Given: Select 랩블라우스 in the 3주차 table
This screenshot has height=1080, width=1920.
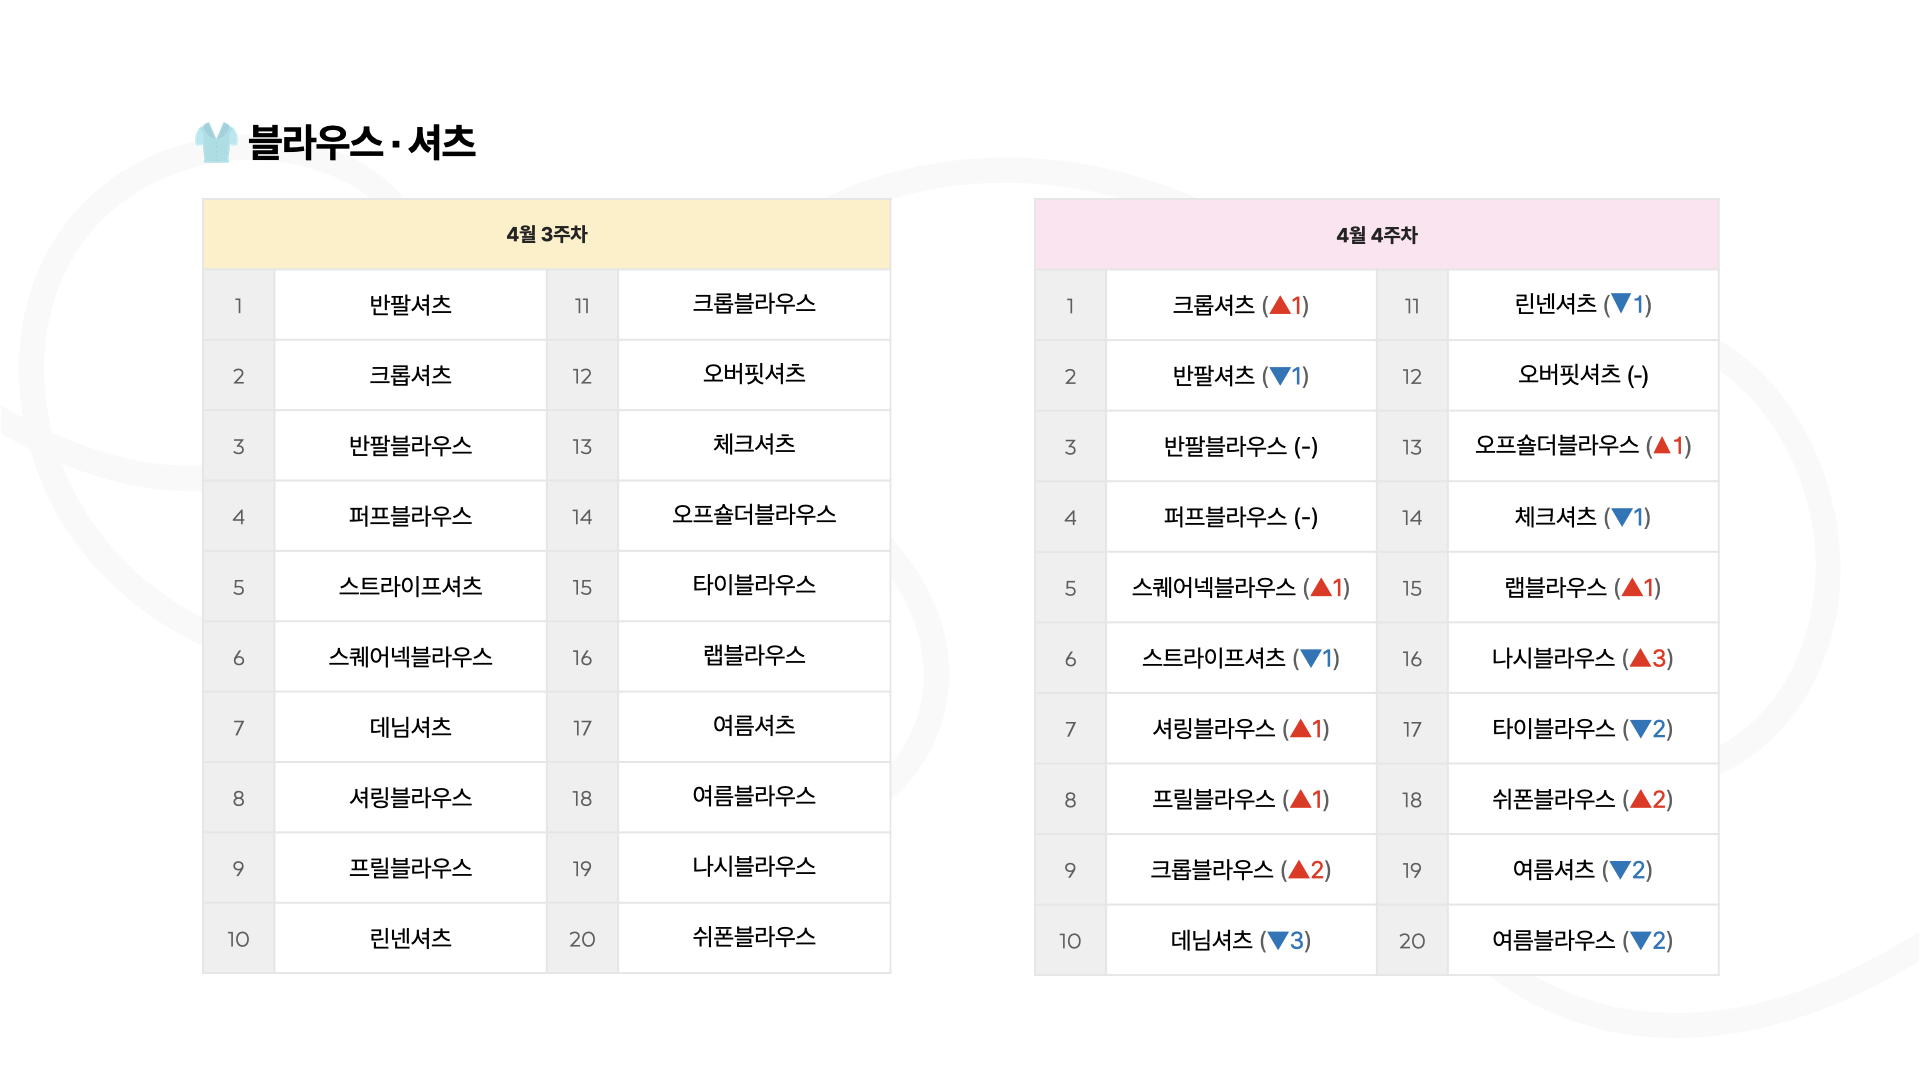Looking at the screenshot, I should click(x=754, y=656).
